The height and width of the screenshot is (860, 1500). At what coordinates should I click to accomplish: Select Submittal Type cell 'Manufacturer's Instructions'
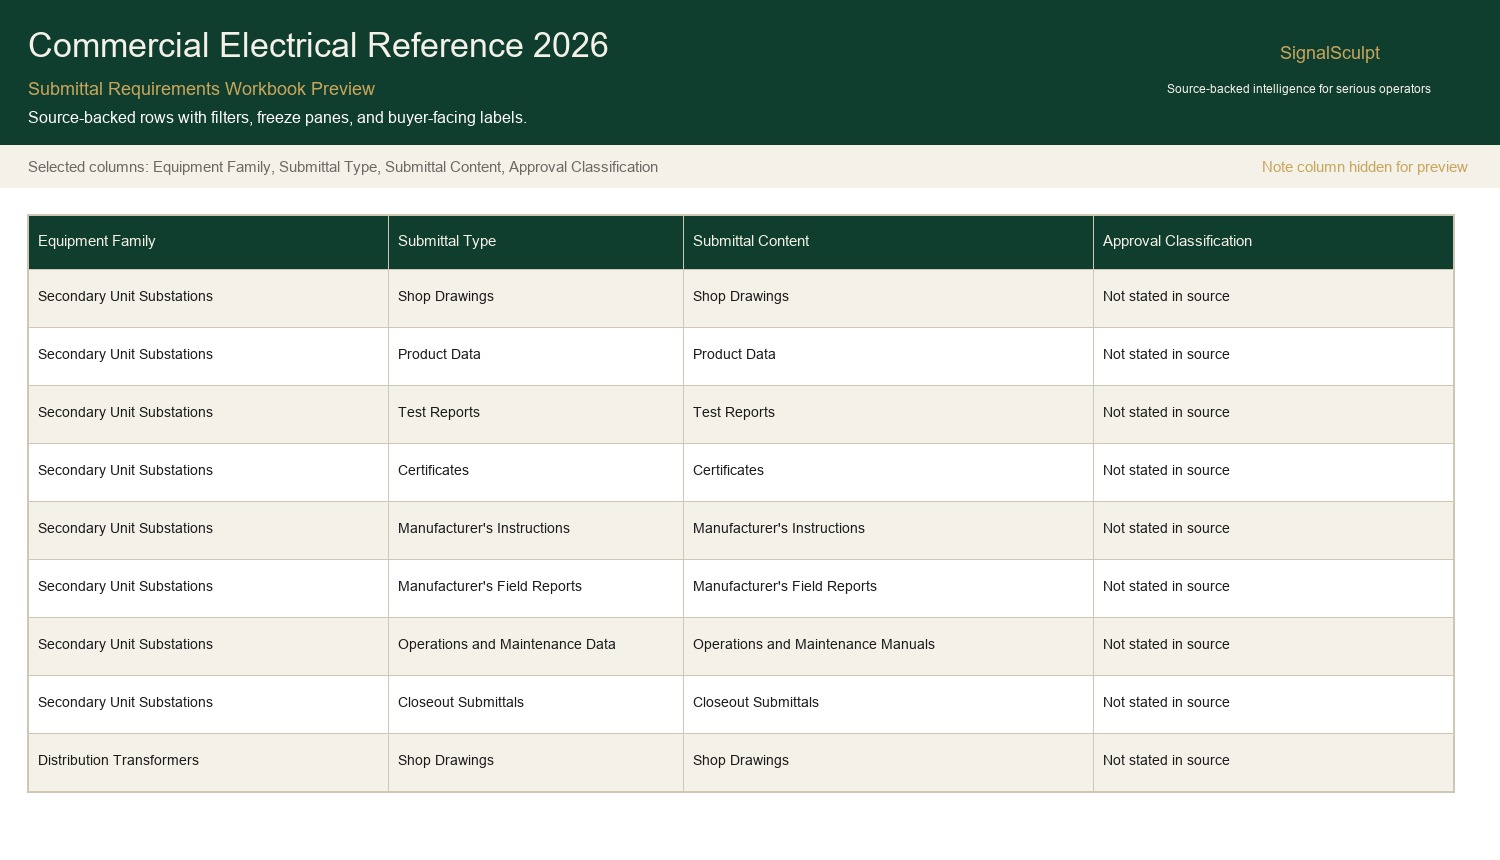coord(536,530)
